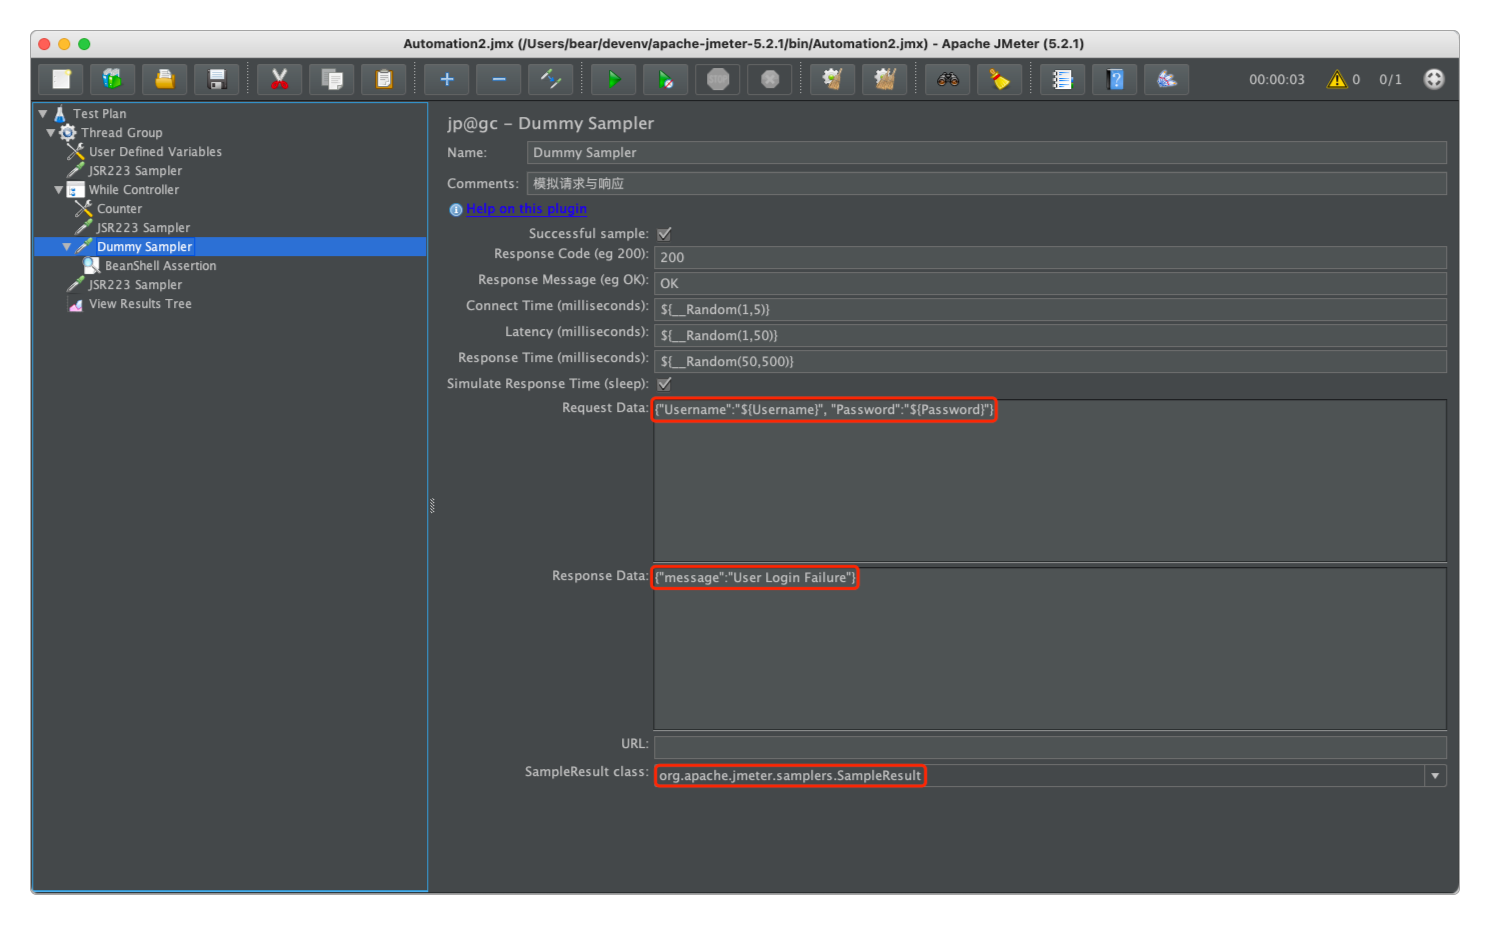Toggle Simulate Response Time checkbox

pyautogui.click(x=664, y=384)
